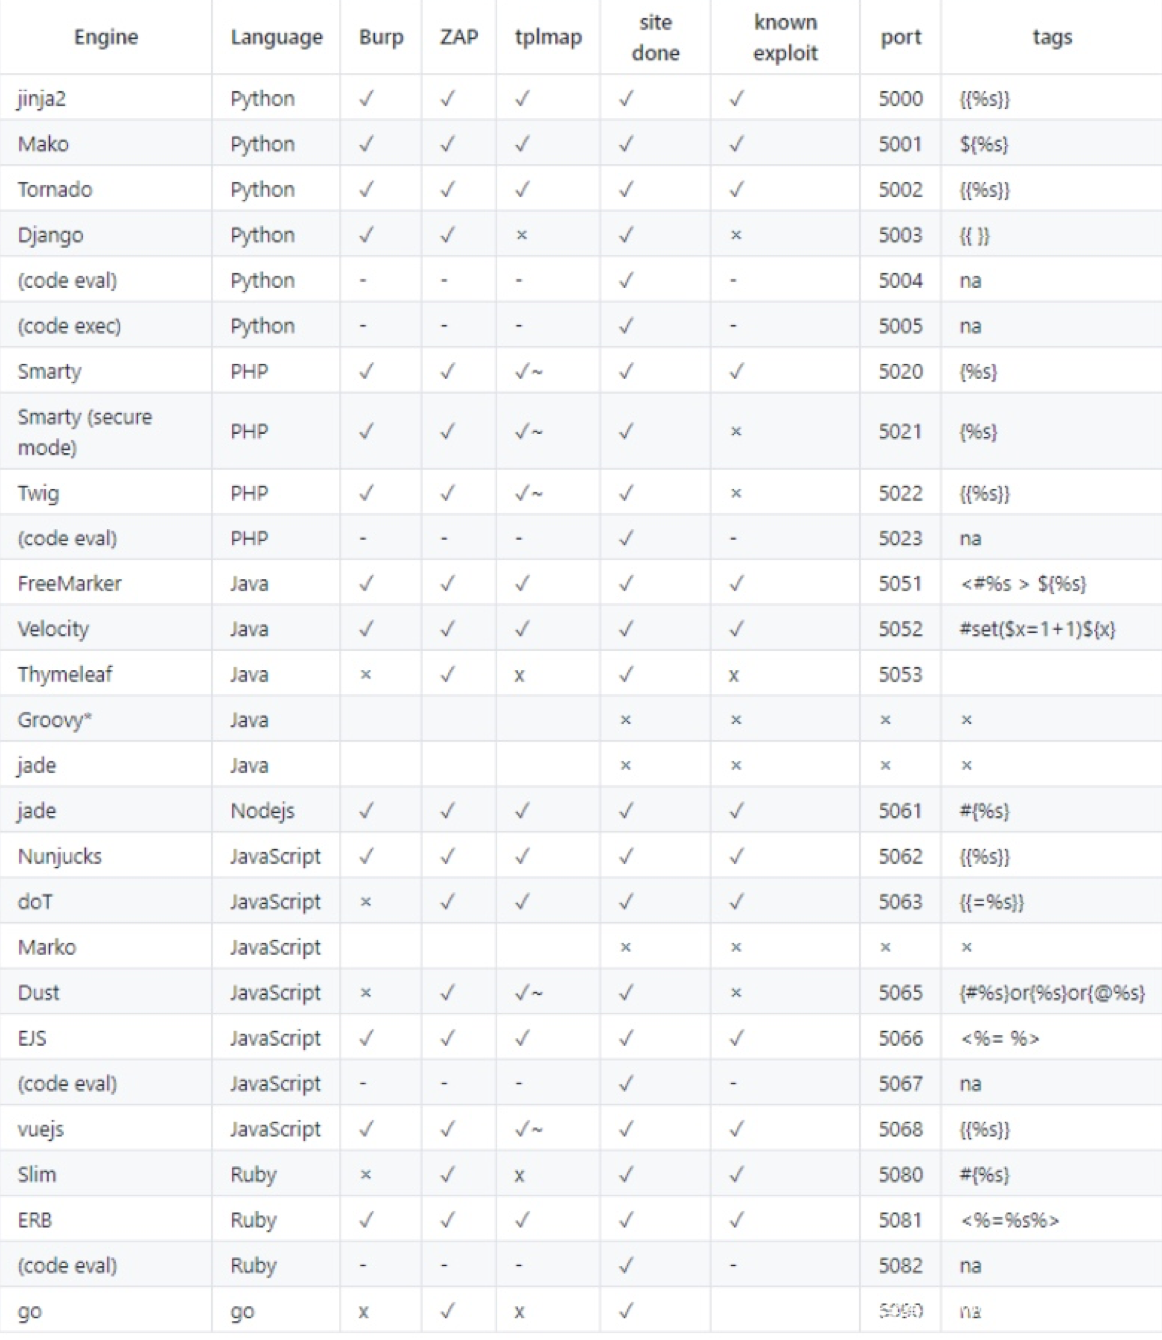The height and width of the screenshot is (1340, 1162).
Task: Click the Engine column header
Action: (x=106, y=37)
